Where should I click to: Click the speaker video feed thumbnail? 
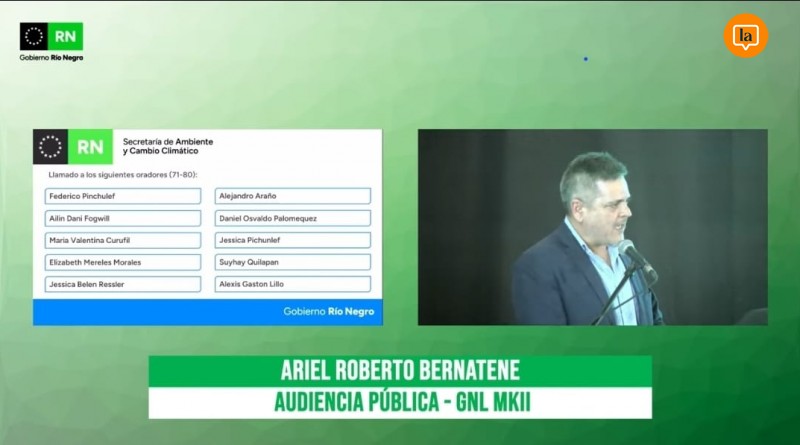[x=592, y=227]
